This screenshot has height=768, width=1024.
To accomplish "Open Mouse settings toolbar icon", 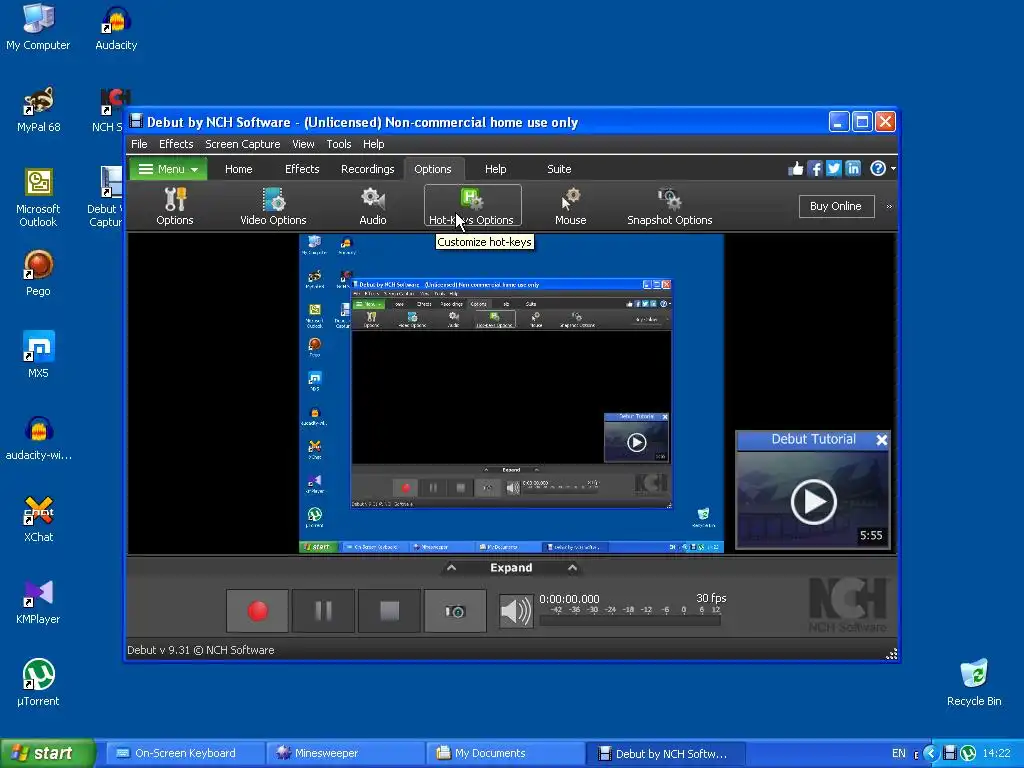I will pyautogui.click(x=570, y=206).
